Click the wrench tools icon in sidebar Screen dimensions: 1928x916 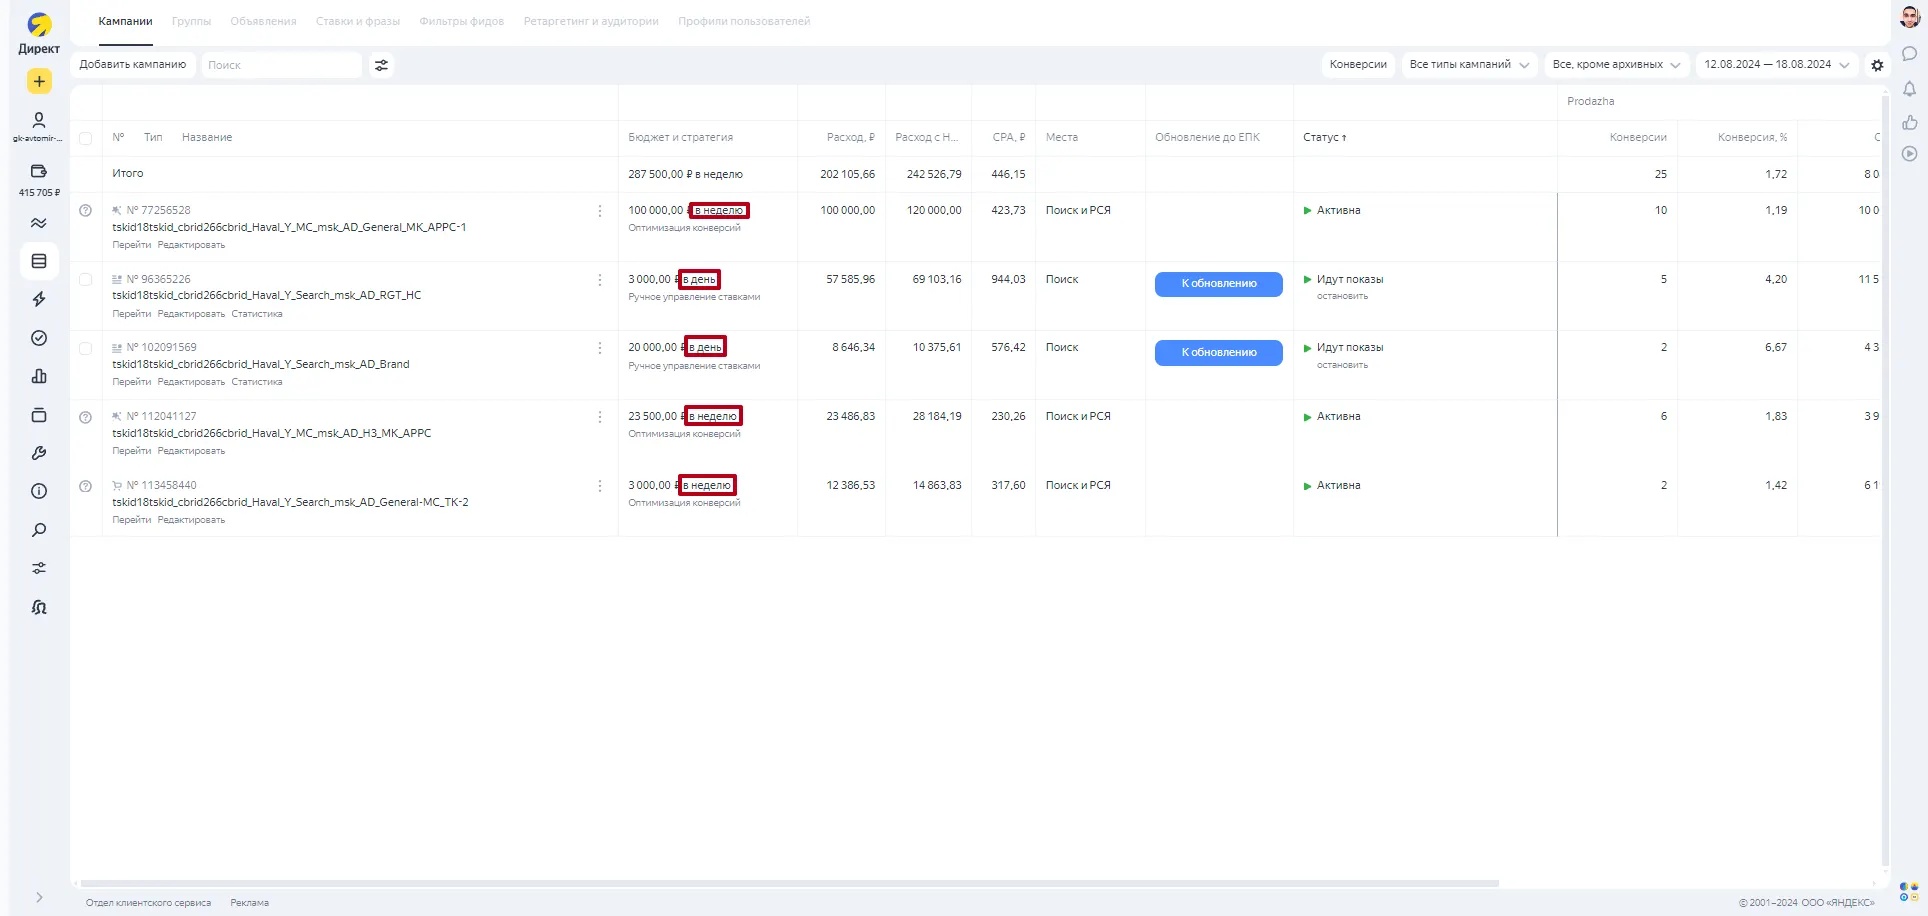click(x=39, y=453)
